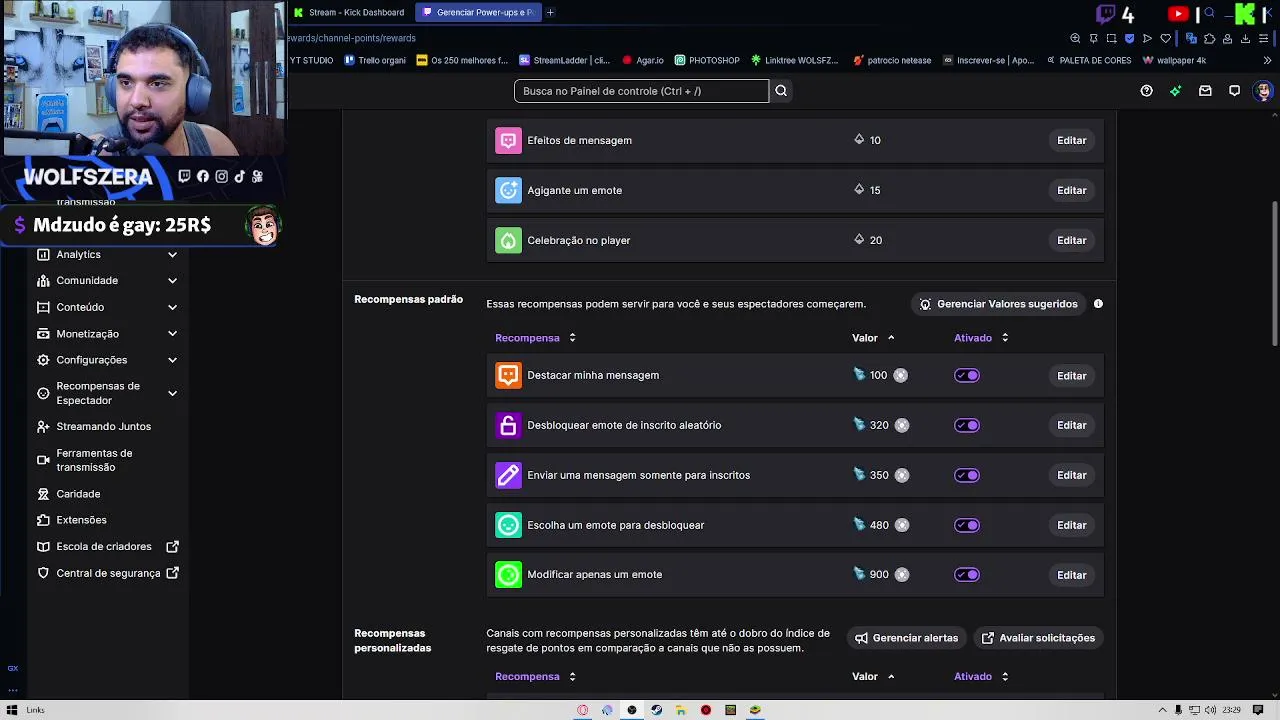This screenshot has width=1280, height=720.
Task: Disable Desbloquear emote de inscrito aleatório
Action: click(967, 425)
